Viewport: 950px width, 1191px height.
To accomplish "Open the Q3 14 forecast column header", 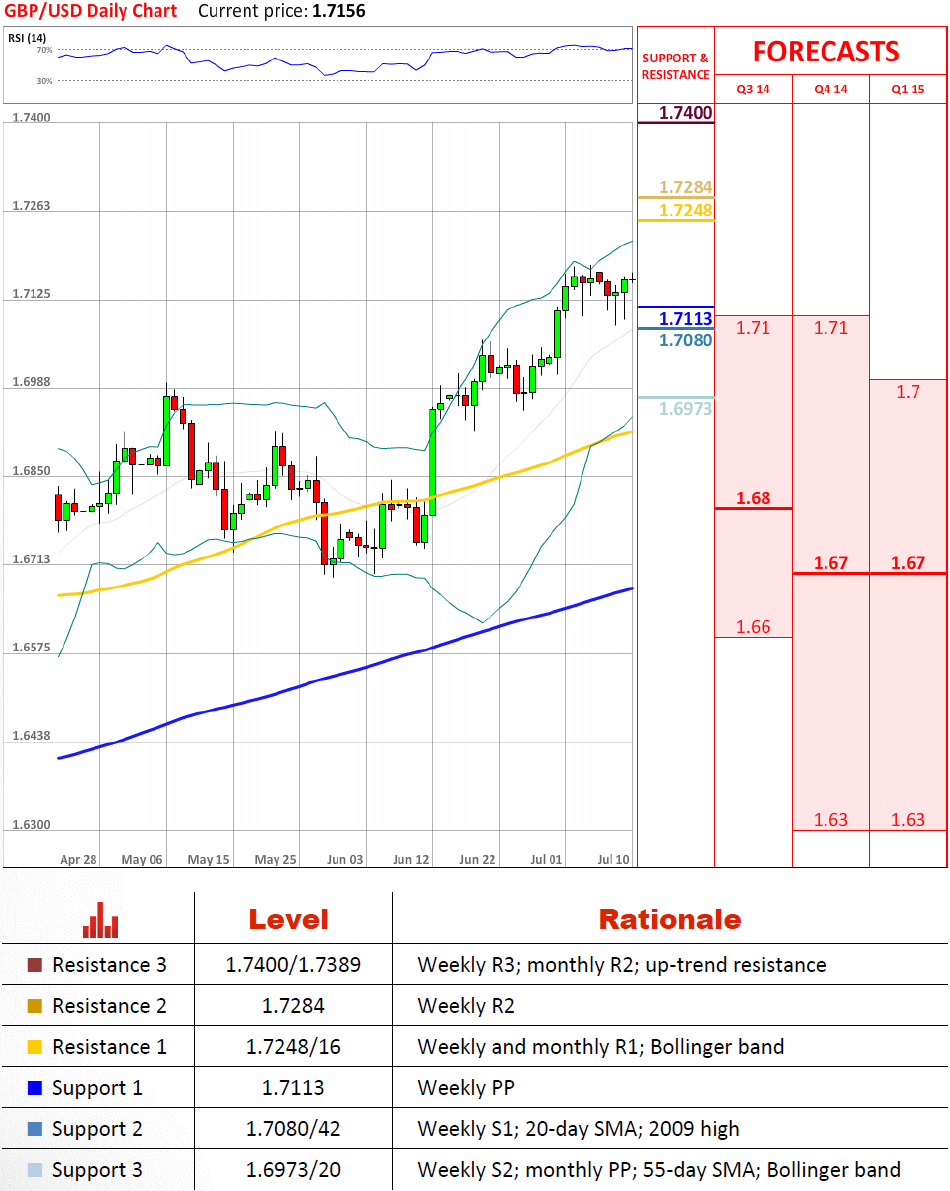I will pos(753,90).
